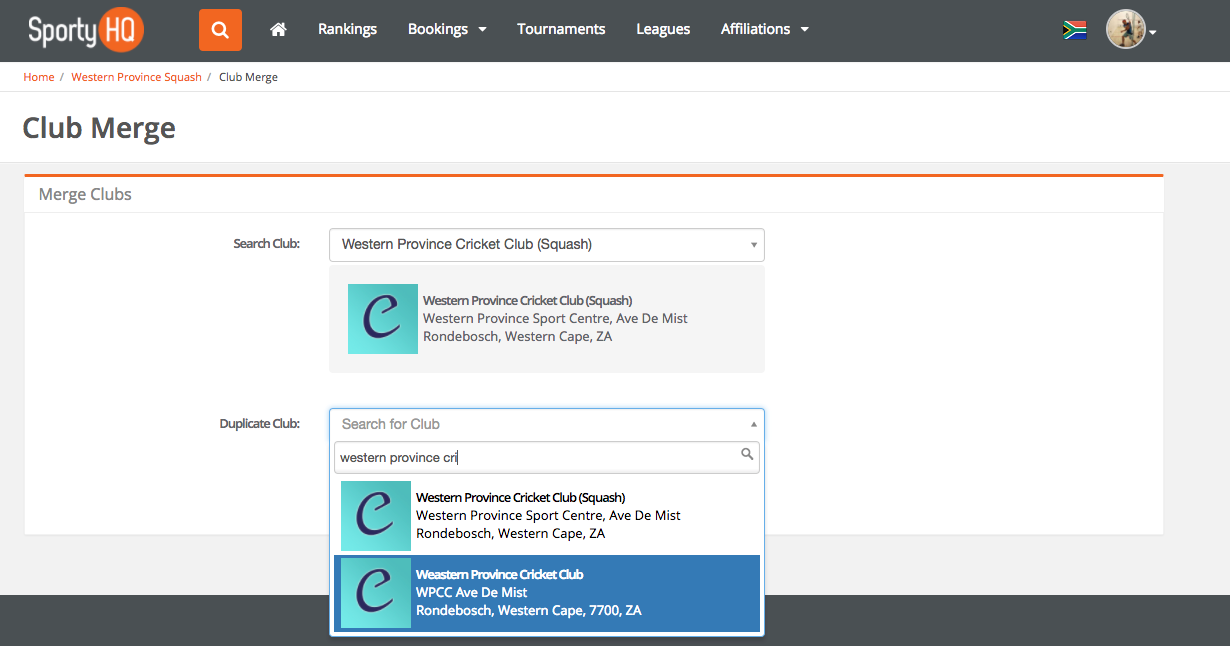This screenshot has width=1230, height=646.
Task: Open the orange search button
Action: (x=220, y=30)
